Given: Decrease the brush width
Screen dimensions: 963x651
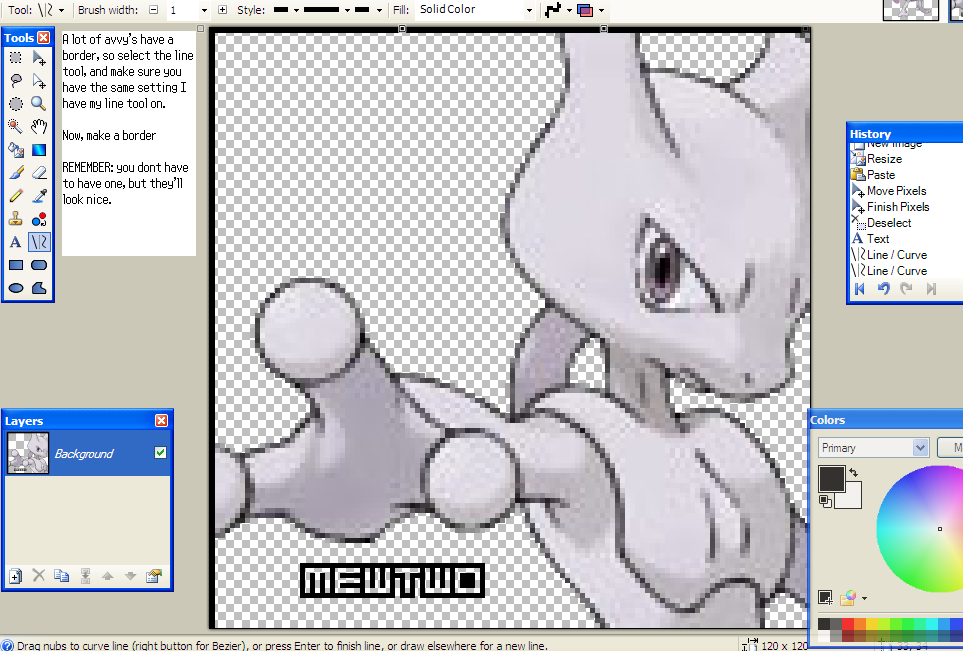Looking at the screenshot, I should pyautogui.click(x=154, y=10).
